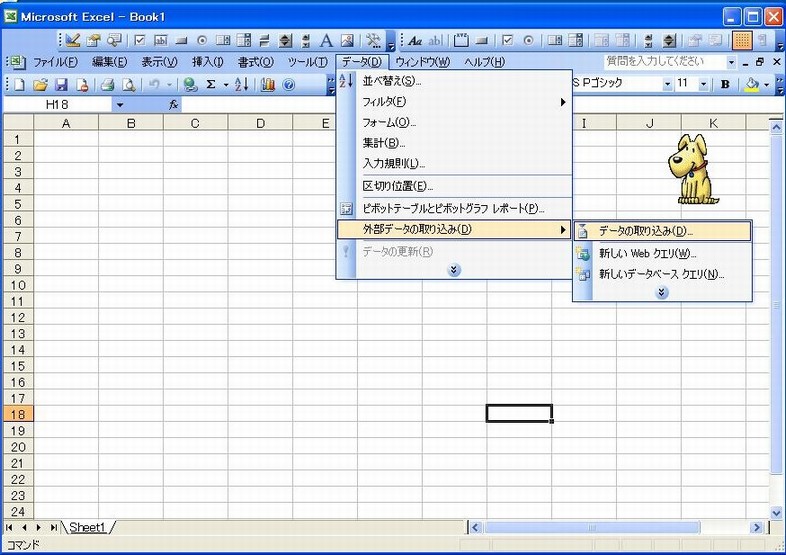Screen dimensions: 786x555
Task: Open the ヘルプ(H) menu
Action: 484,62
